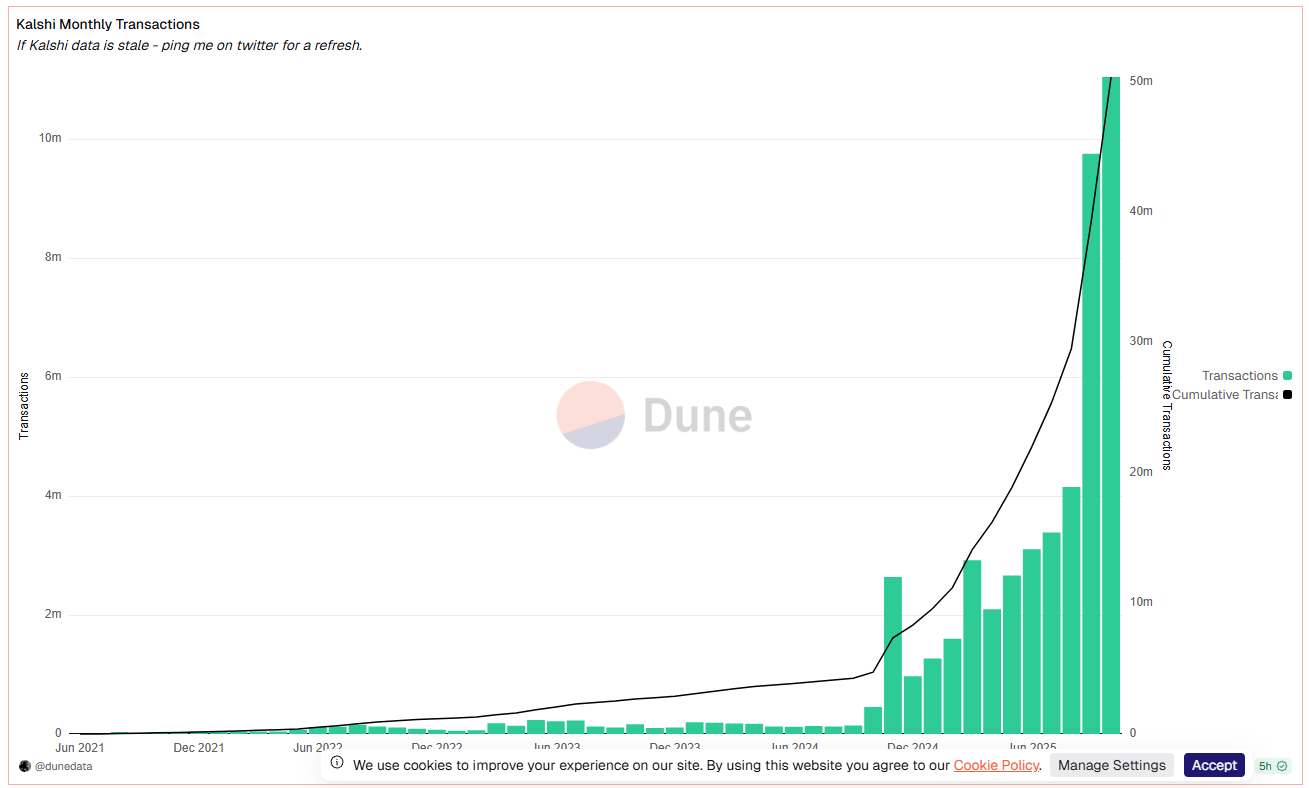
Task: Click the vertical 'Cumulative Transactions' axis title
Action: (x=1167, y=405)
